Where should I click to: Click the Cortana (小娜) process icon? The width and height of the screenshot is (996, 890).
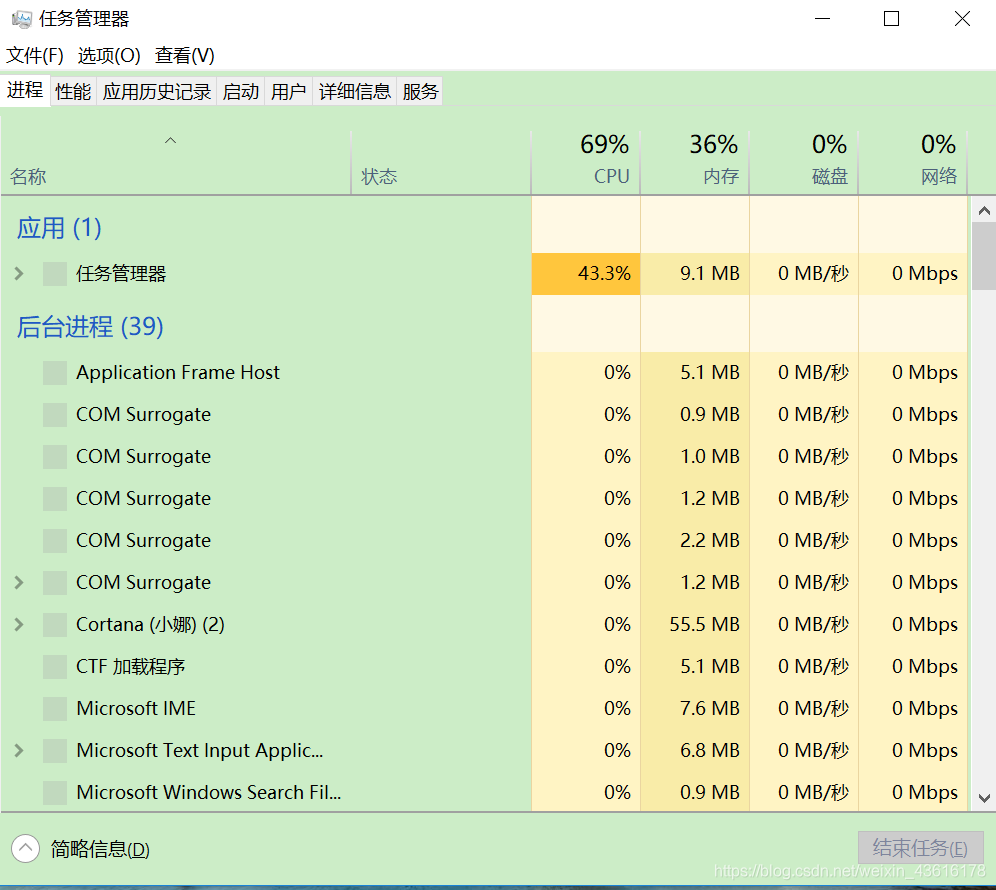click(x=55, y=624)
